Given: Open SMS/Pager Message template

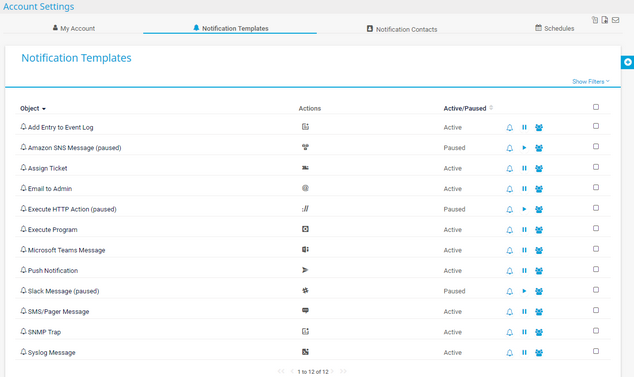Looking at the screenshot, I should [58, 311].
